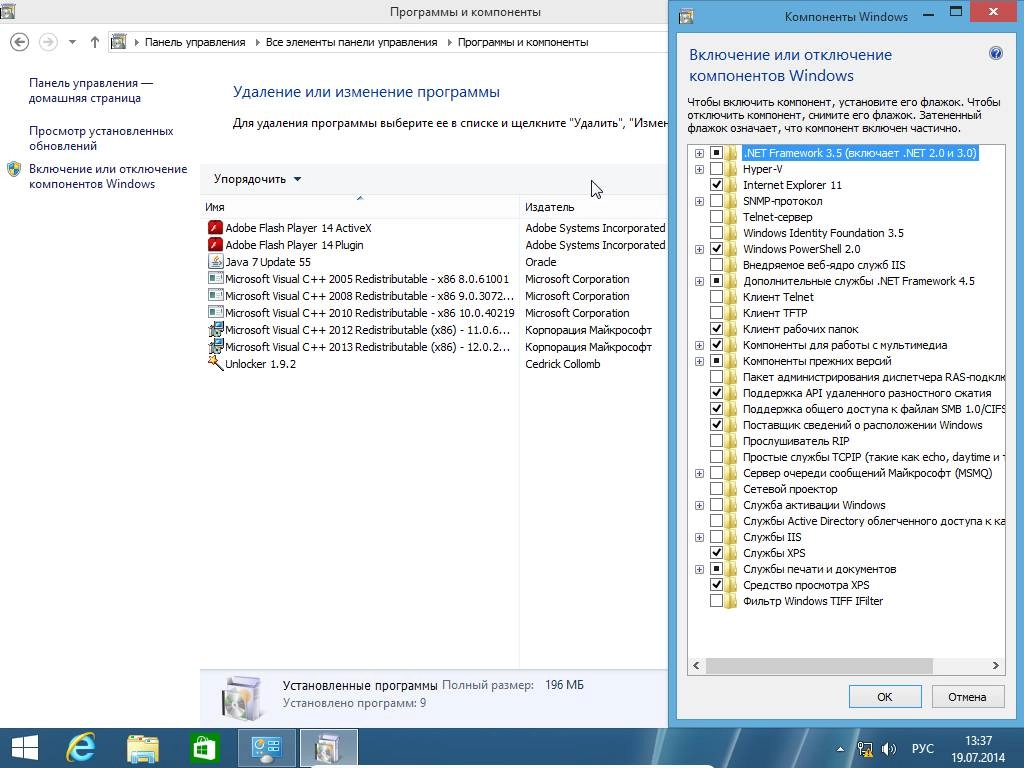Click Программы и компоненты breadcrumb
Image resolution: width=1024 pixels, height=768 pixels.
[522, 42]
